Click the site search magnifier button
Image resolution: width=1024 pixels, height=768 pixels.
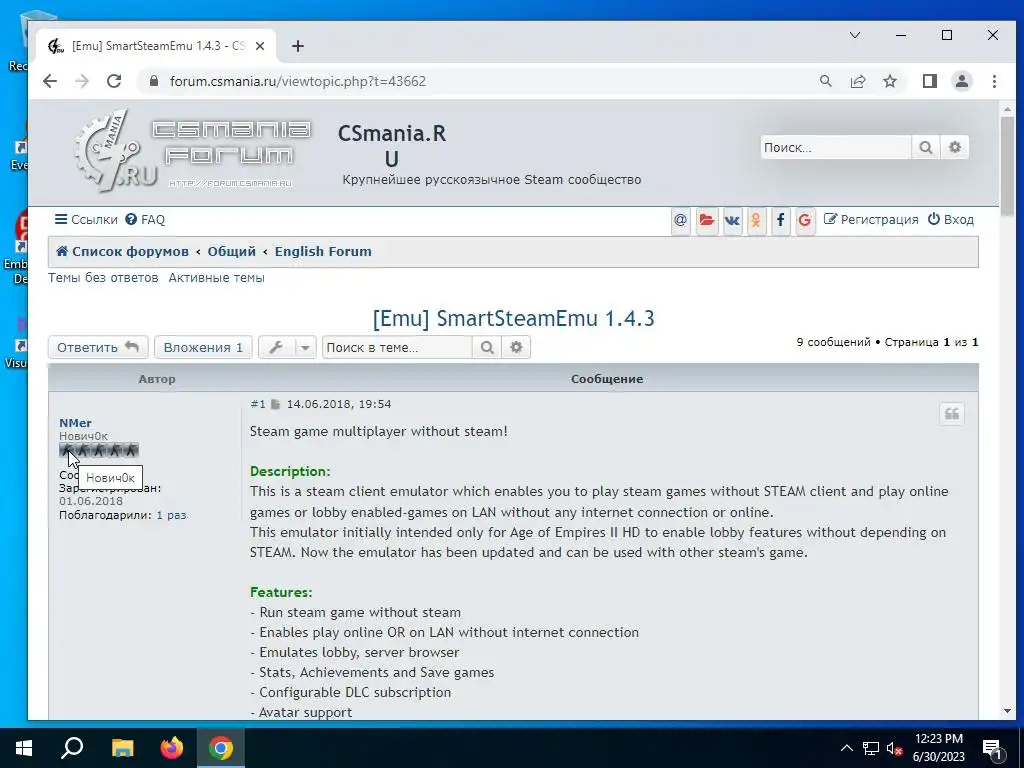925,148
